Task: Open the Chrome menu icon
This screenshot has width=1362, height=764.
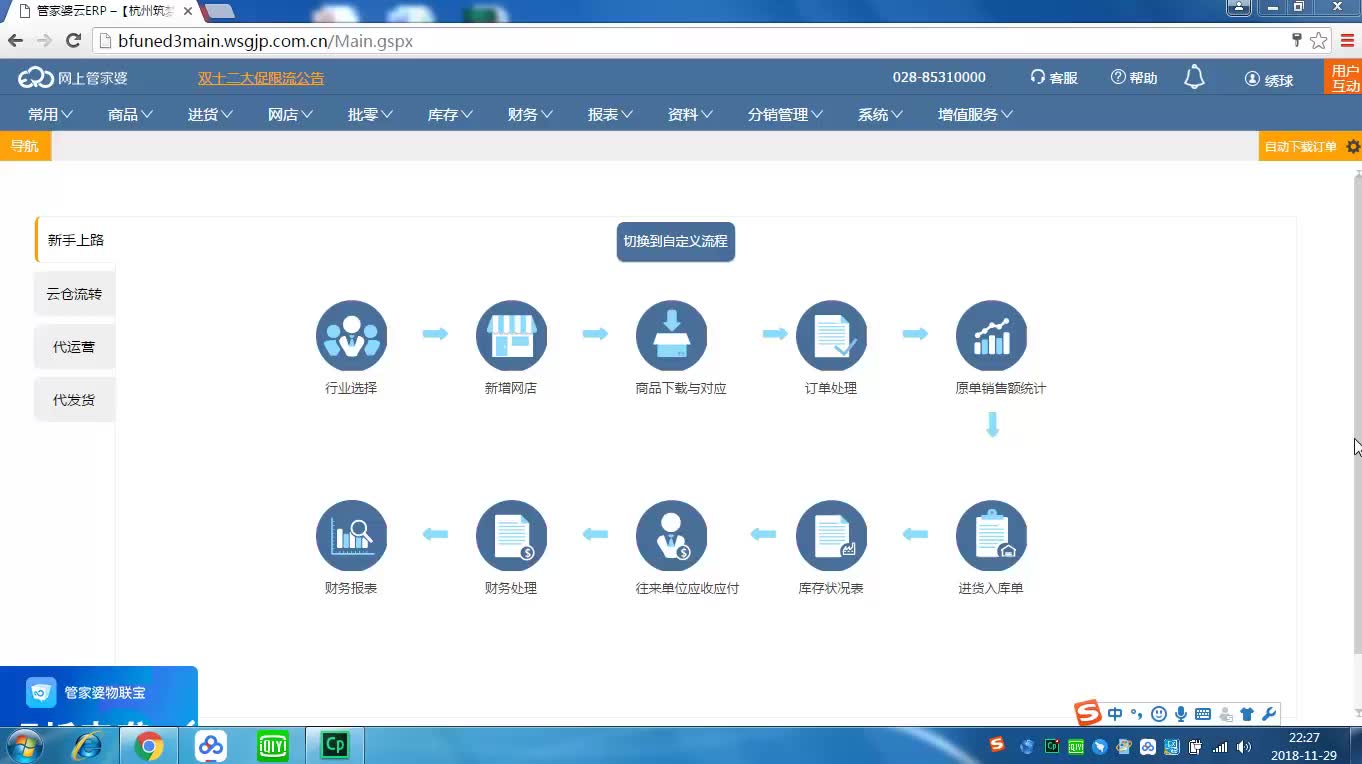Action: (x=1347, y=41)
